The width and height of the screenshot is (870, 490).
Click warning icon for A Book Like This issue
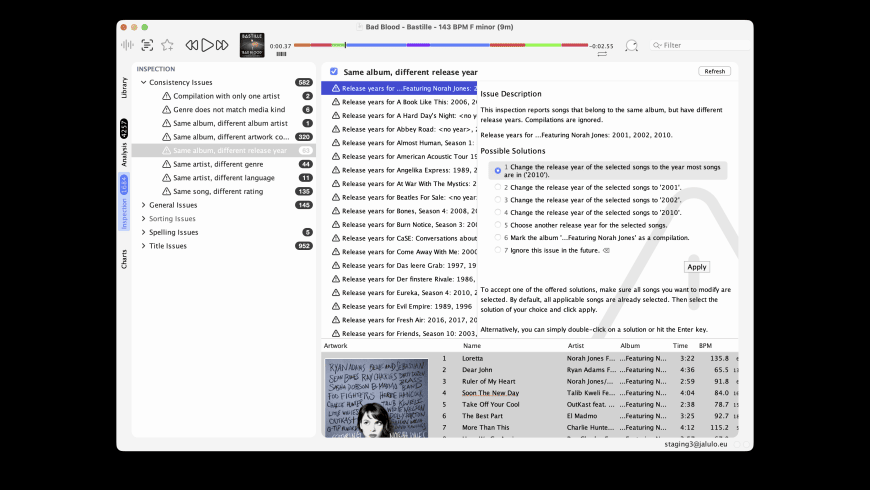point(336,102)
